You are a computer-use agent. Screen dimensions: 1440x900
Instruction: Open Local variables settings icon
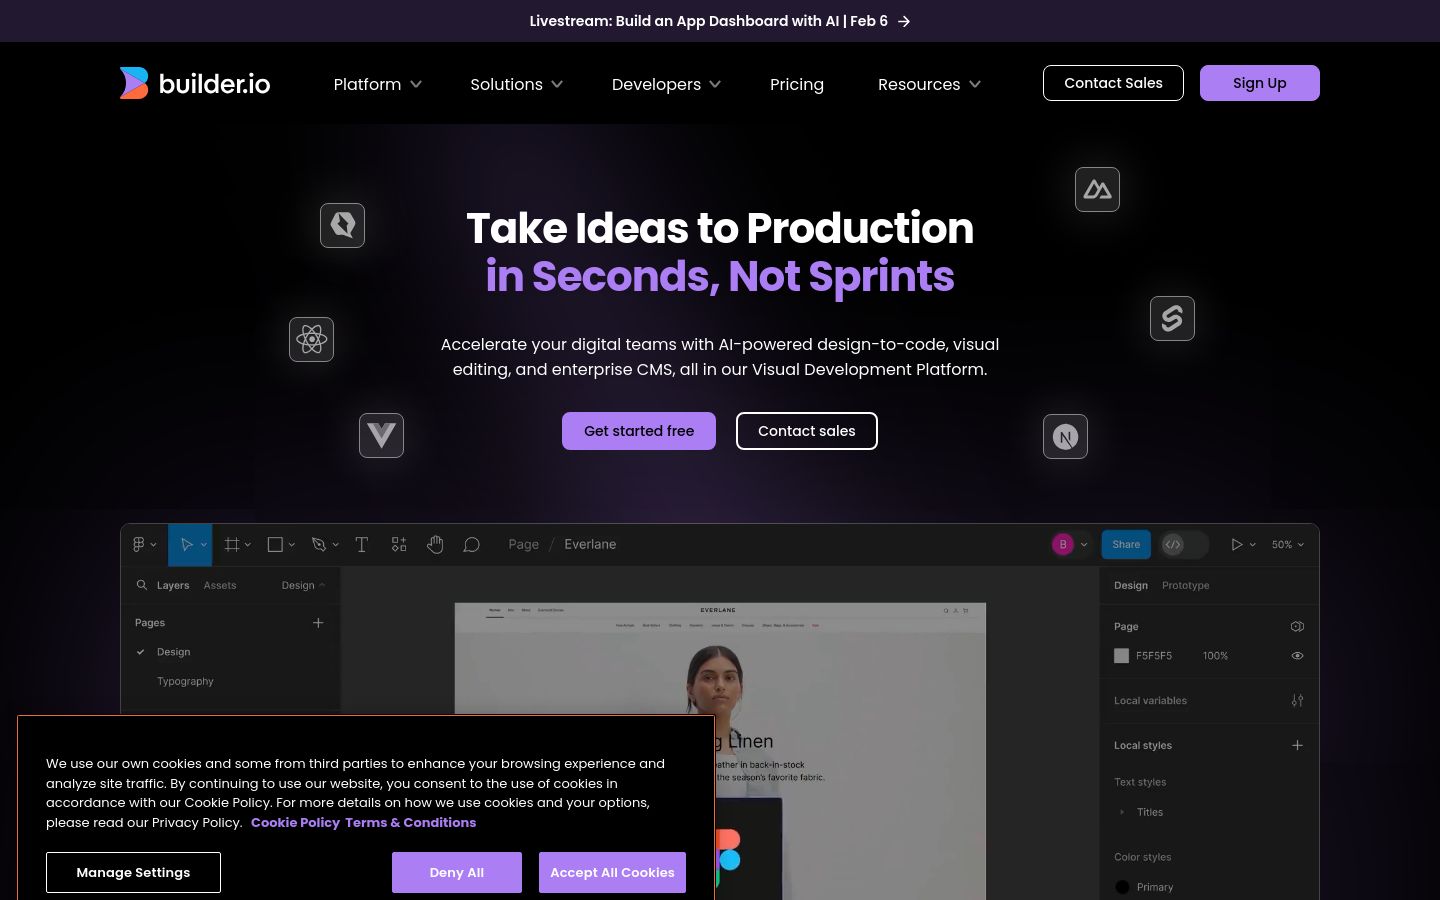[x=1297, y=700]
